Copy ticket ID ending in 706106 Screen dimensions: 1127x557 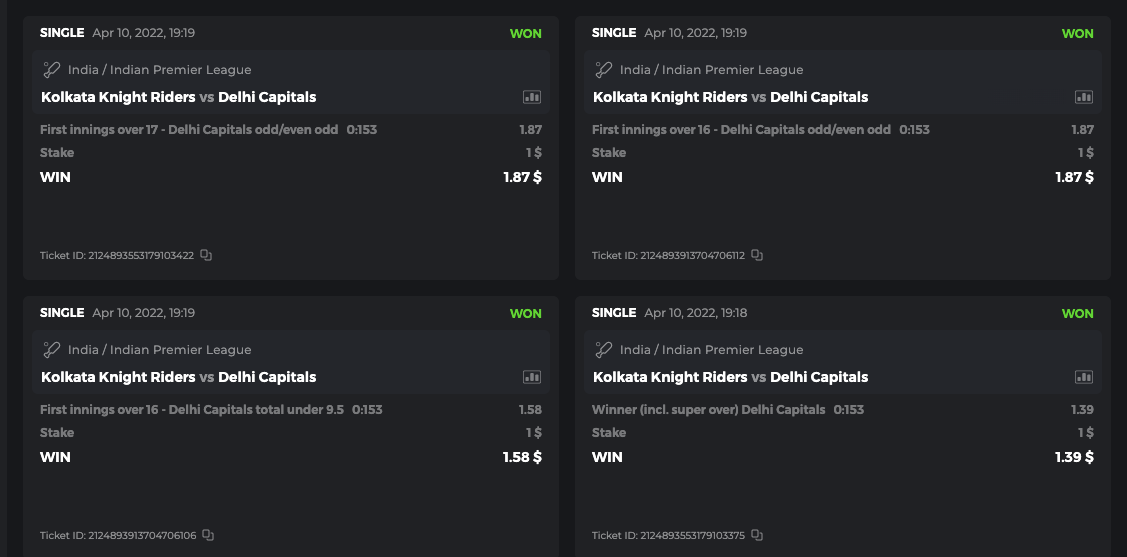pos(208,535)
